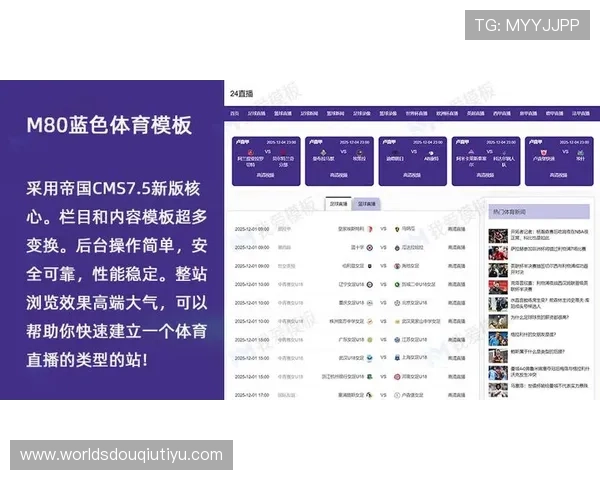Click the 上海女足U18 team badge
Image resolution: width=600 pixels, height=480 pixels.
pos(397,358)
